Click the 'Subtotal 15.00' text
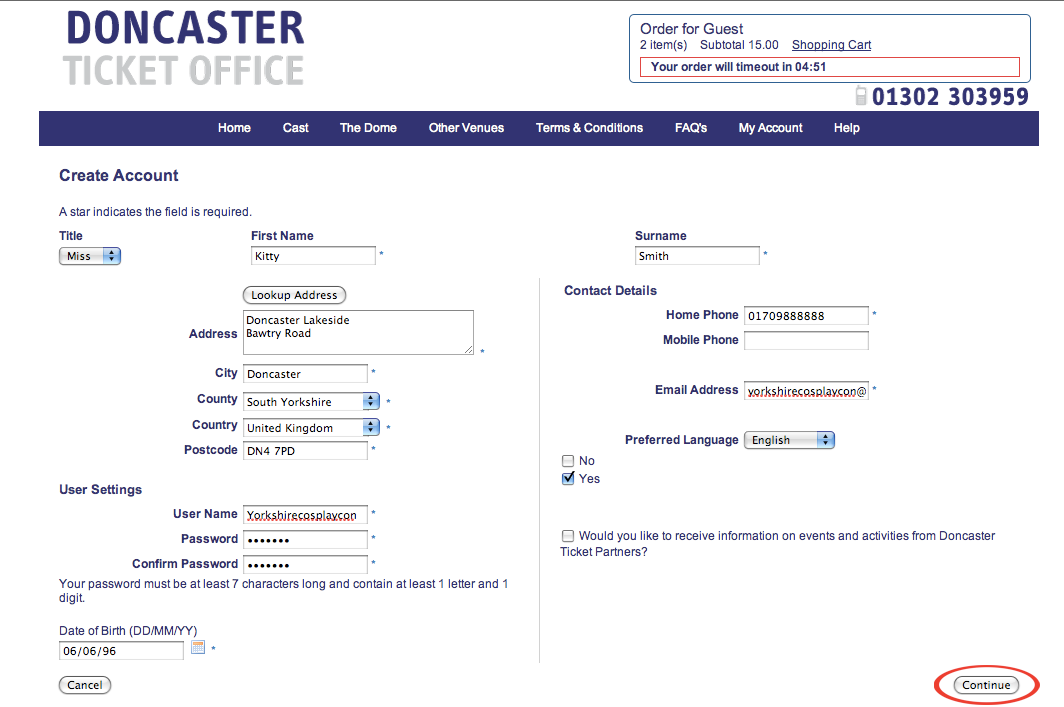This screenshot has width=1064, height=707. (x=739, y=45)
